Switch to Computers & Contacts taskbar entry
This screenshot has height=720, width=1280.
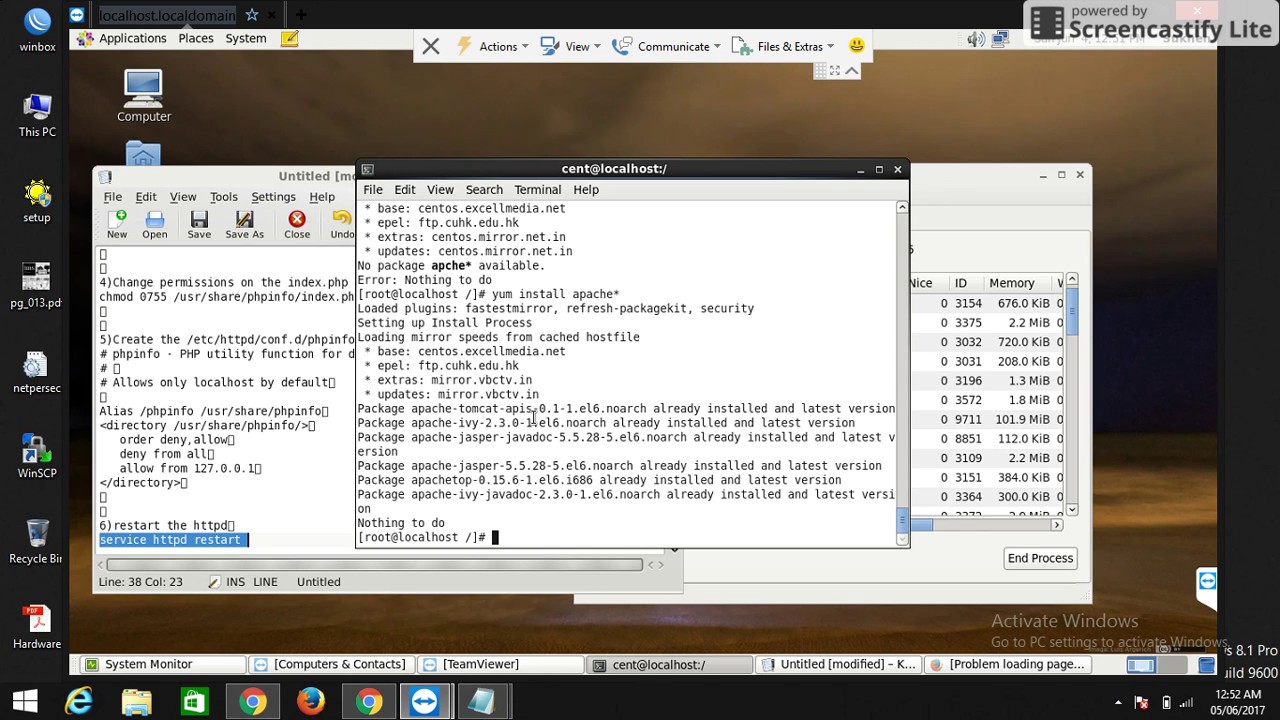coord(331,664)
